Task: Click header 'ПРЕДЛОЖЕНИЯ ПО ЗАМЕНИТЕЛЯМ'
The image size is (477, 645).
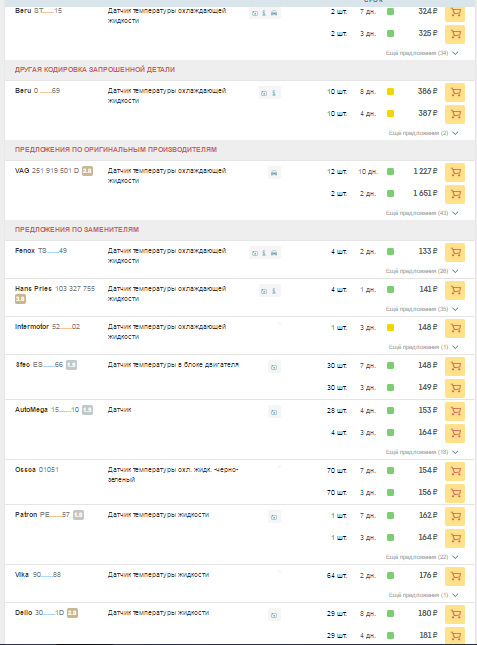Action: point(77,230)
